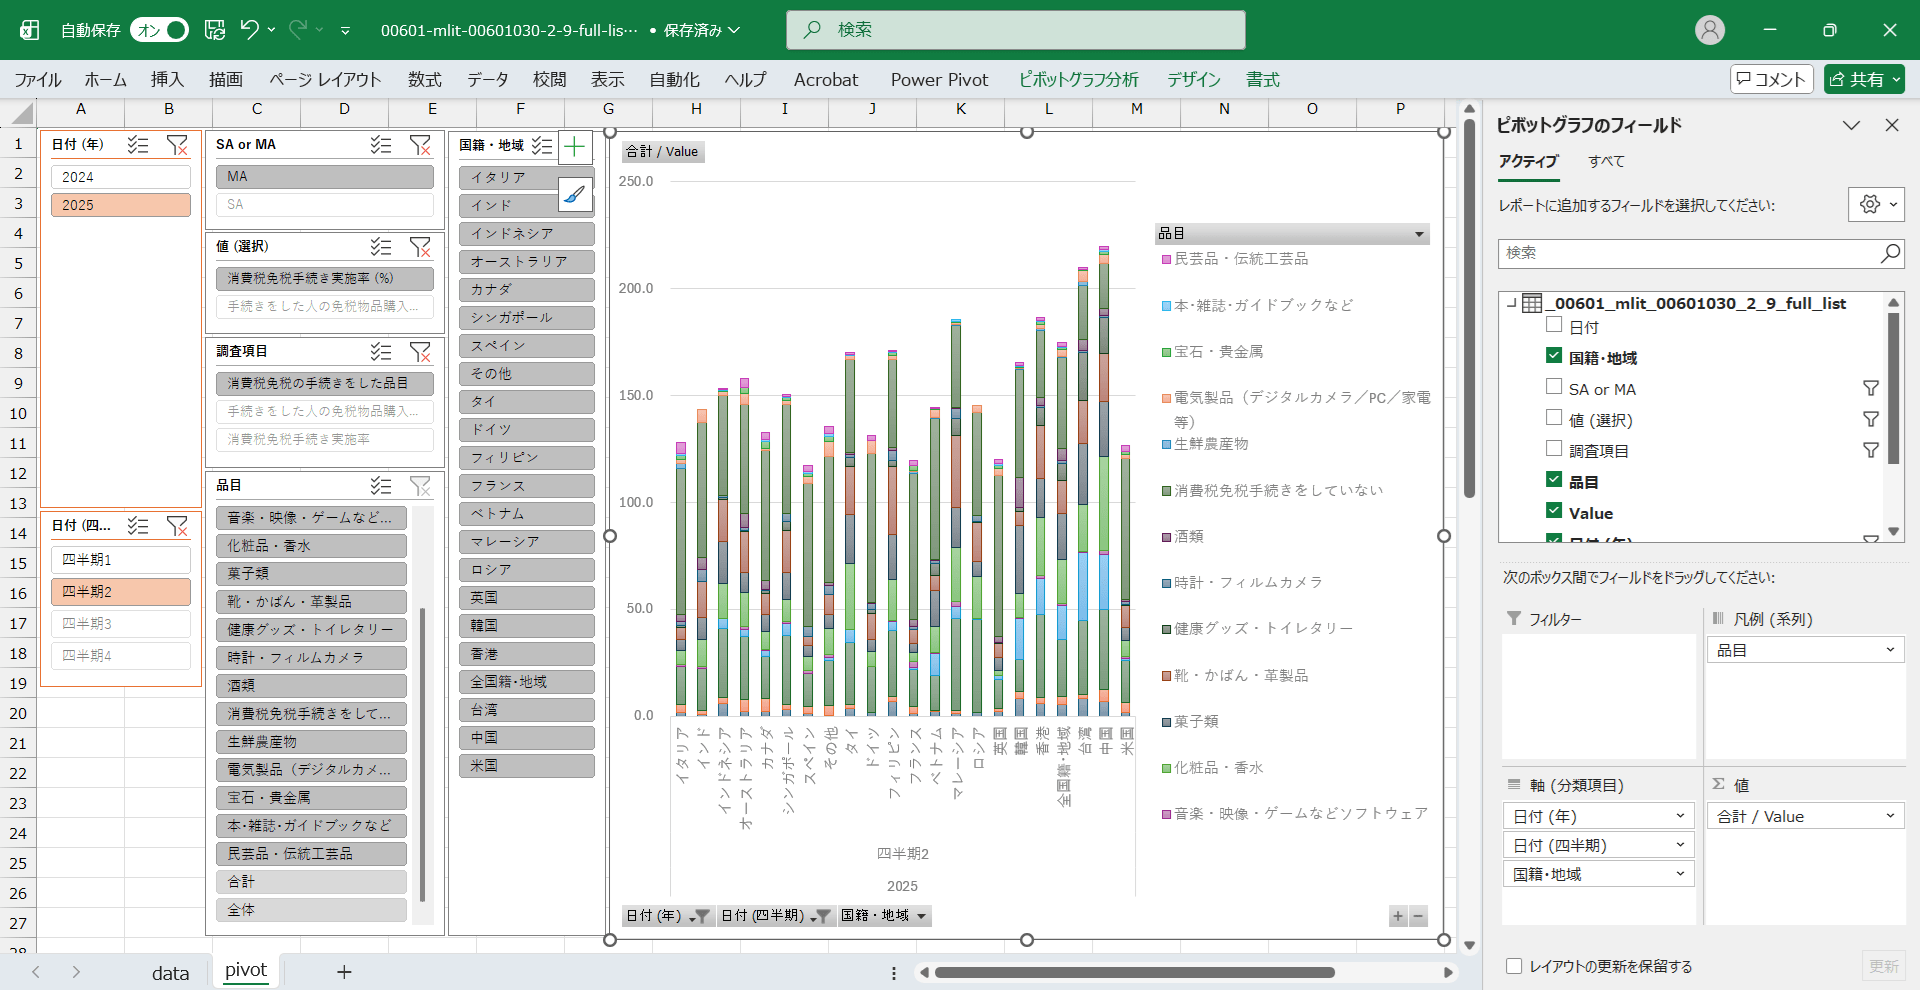Open the 品目 legend filter dropdown
This screenshot has width=1920, height=990.
tap(1418, 234)
